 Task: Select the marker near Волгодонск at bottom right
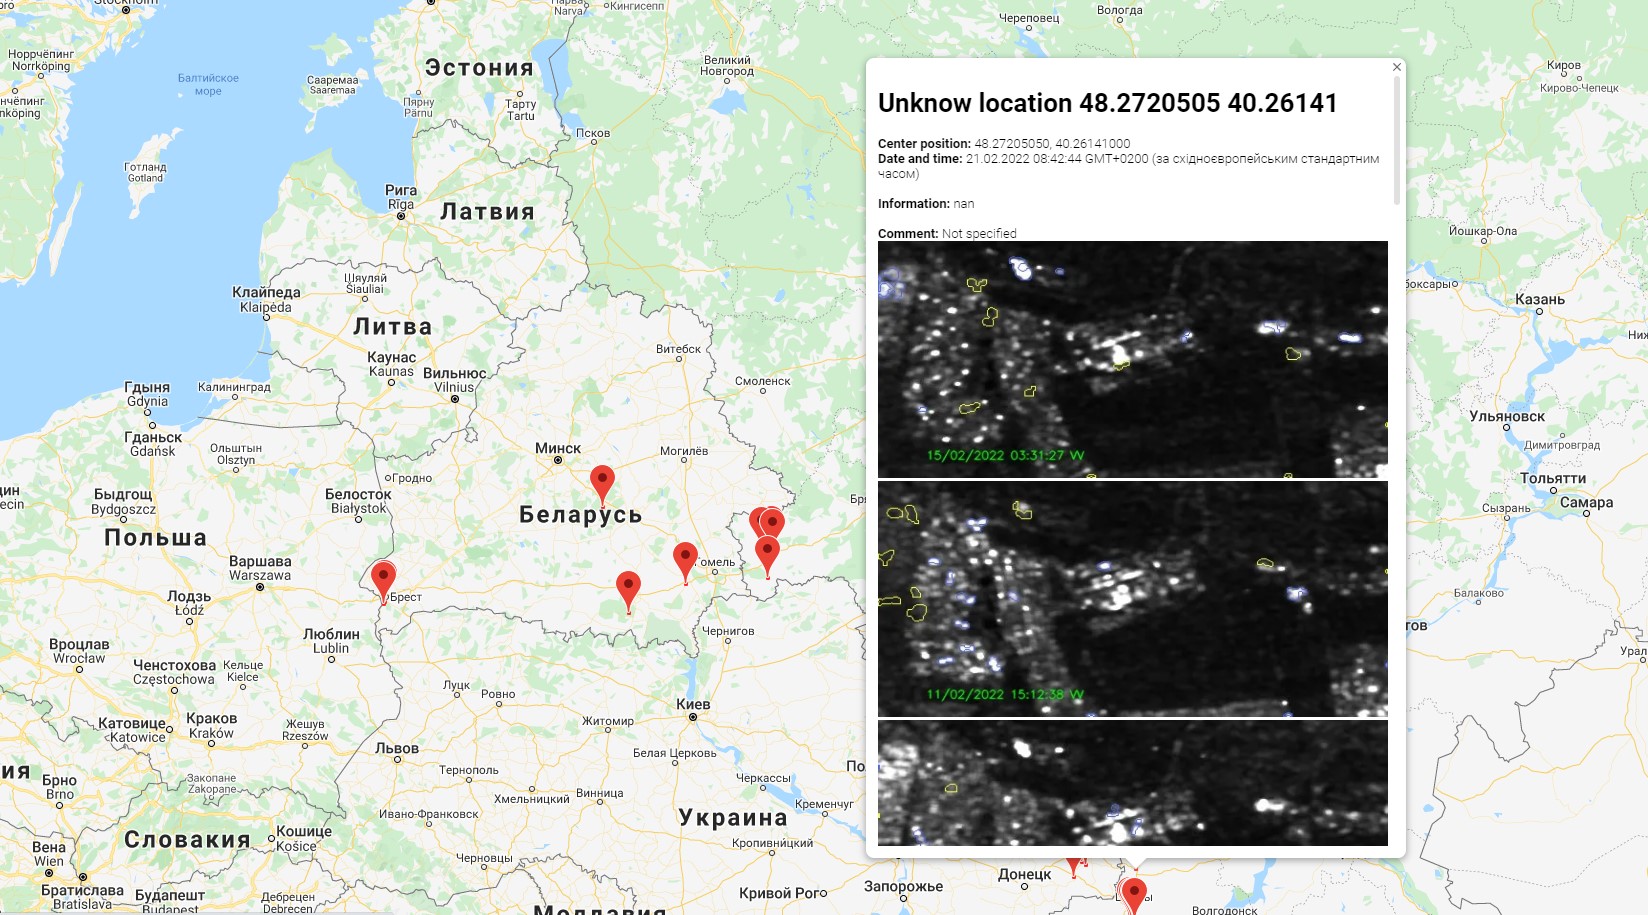click(1135, 890)
